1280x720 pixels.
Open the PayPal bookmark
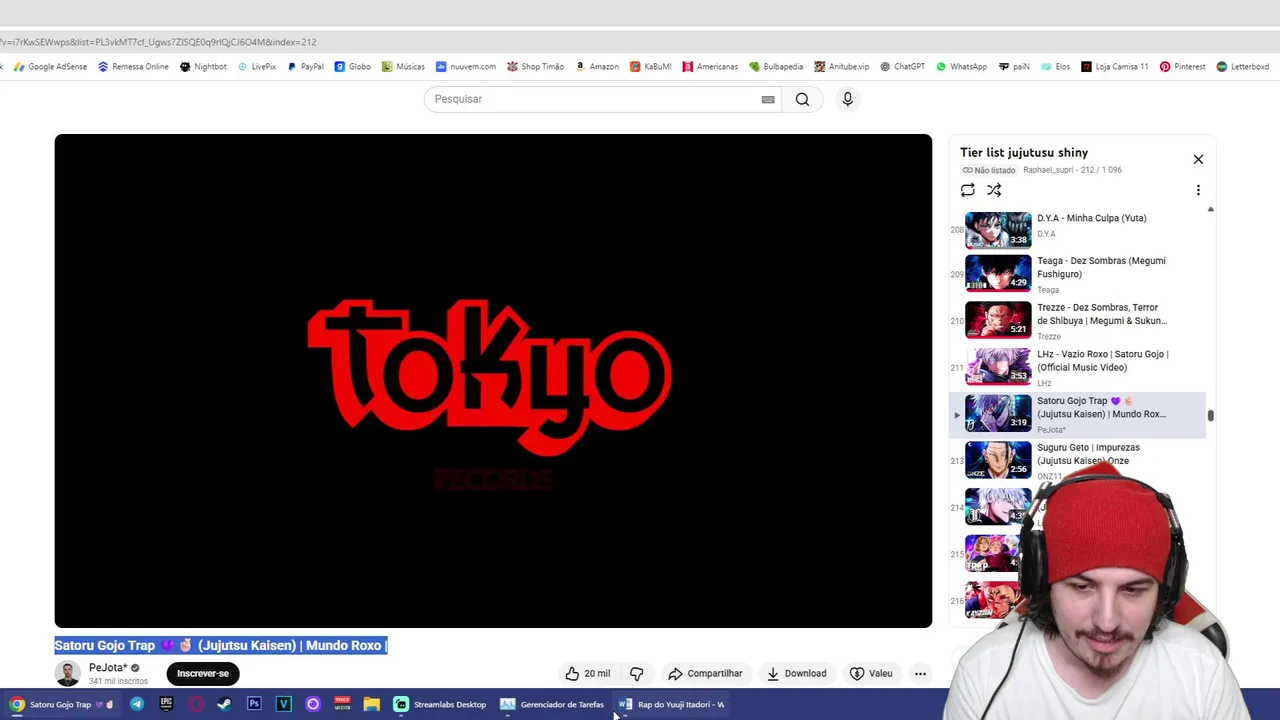point(305,67)
